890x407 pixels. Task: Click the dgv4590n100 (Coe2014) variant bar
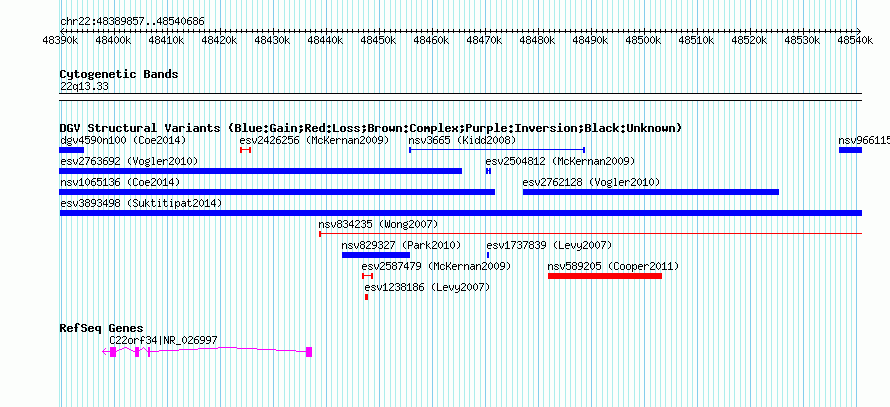72,150
